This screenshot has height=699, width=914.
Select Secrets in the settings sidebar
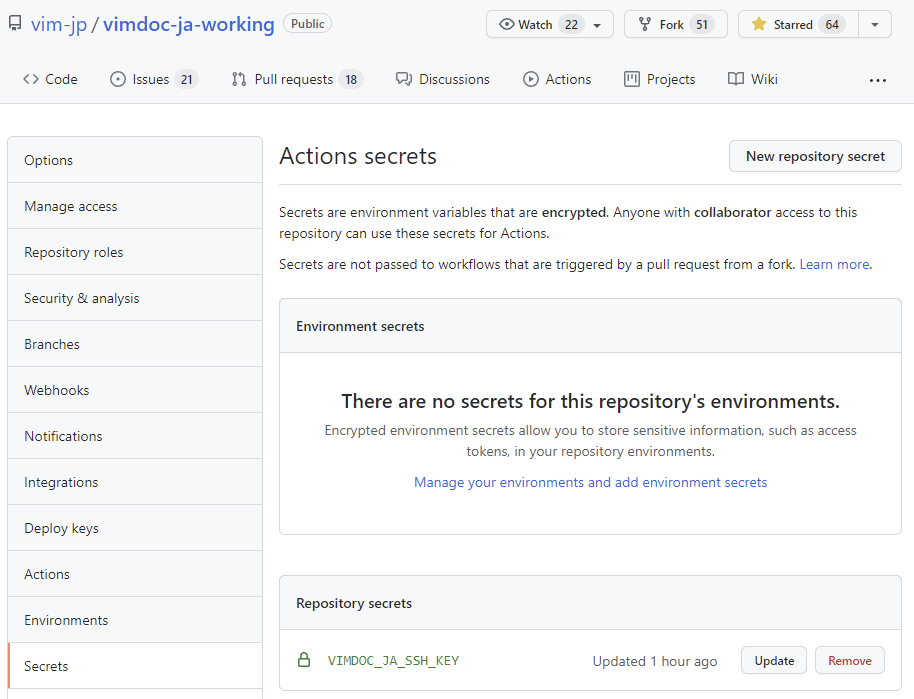[x=135, y=666]
